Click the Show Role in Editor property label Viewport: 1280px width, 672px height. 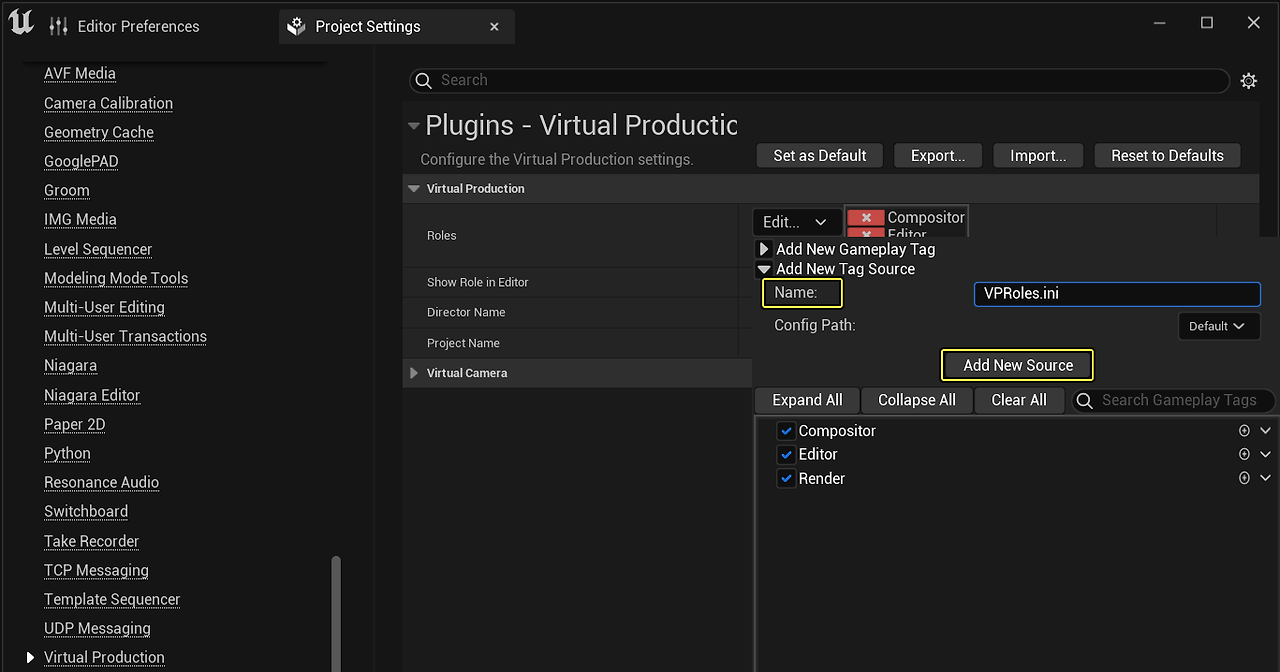(477, 282)
